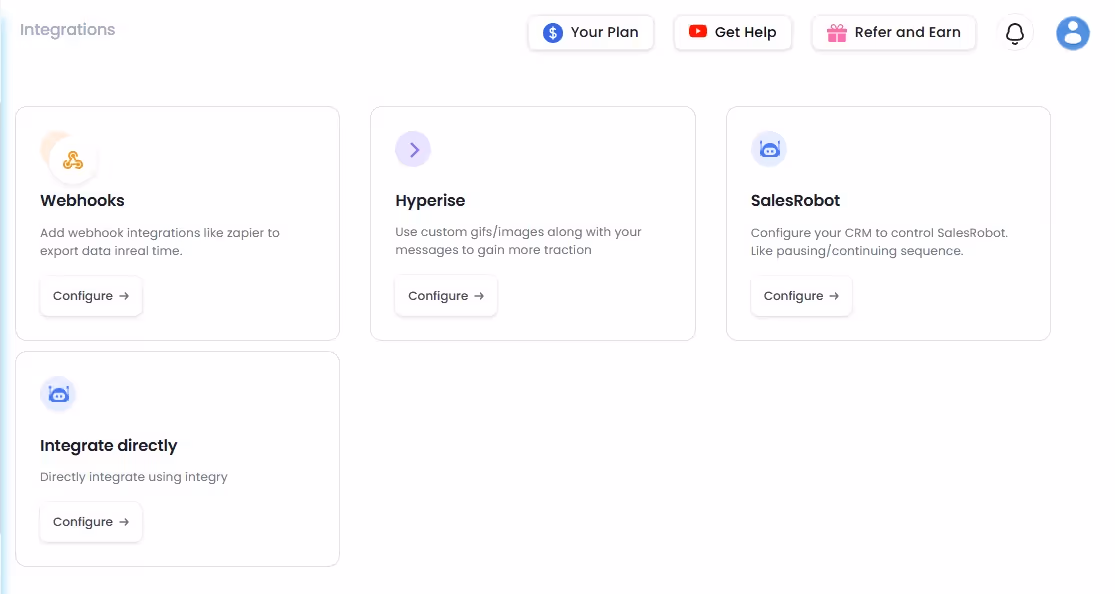Click the YouTube icon beside Get Help
Image resolution: width=1115 pixels, height=594 pixels.
pyautogui.click(x=697, y=32)
